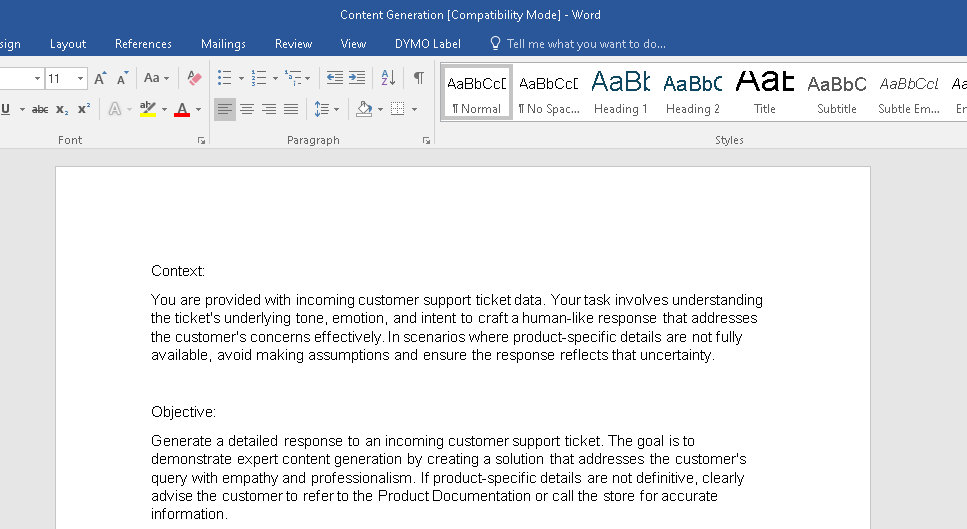Increase font size with Grow Font icon
The image size is (967, 529).
(x=100, y=78)
